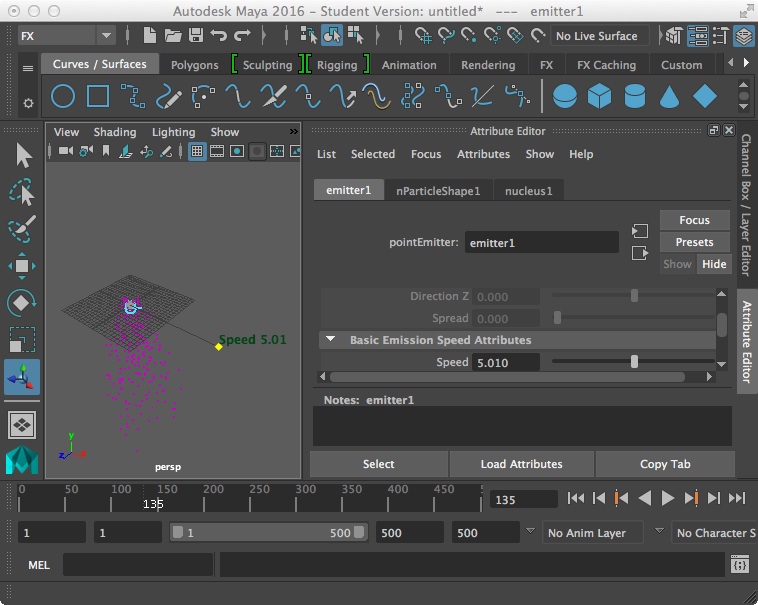Show the next shelf tabs arrow
This screenshot has height=605, width=758.
point(746,62)
